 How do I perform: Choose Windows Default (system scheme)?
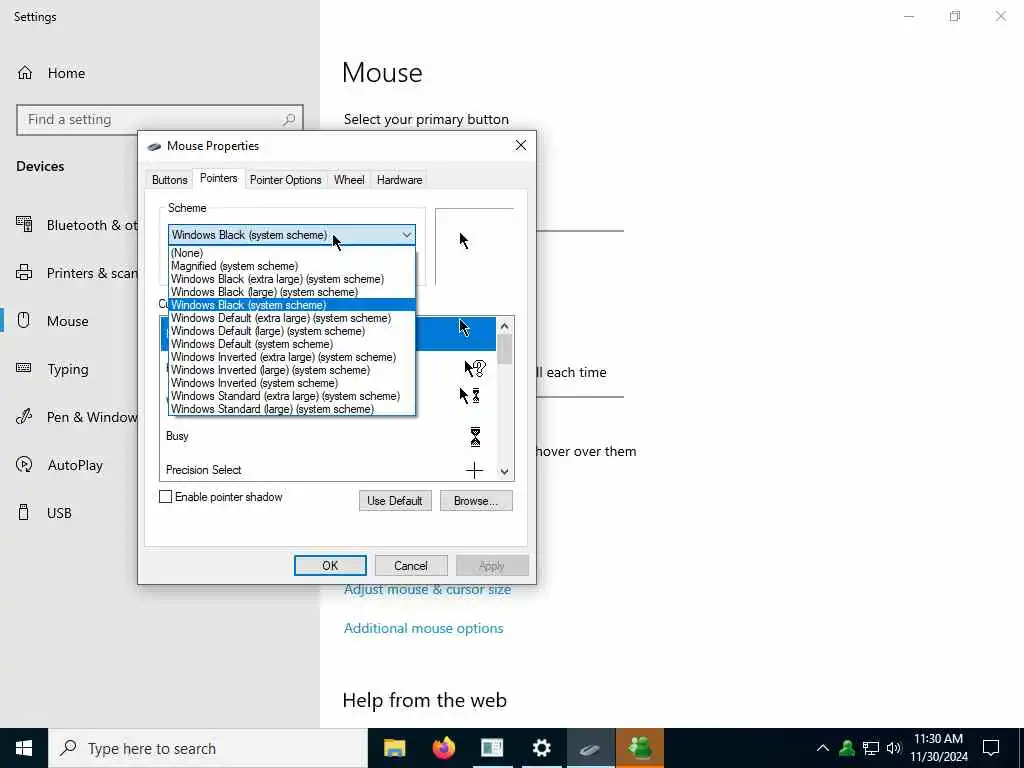[292, 344]
